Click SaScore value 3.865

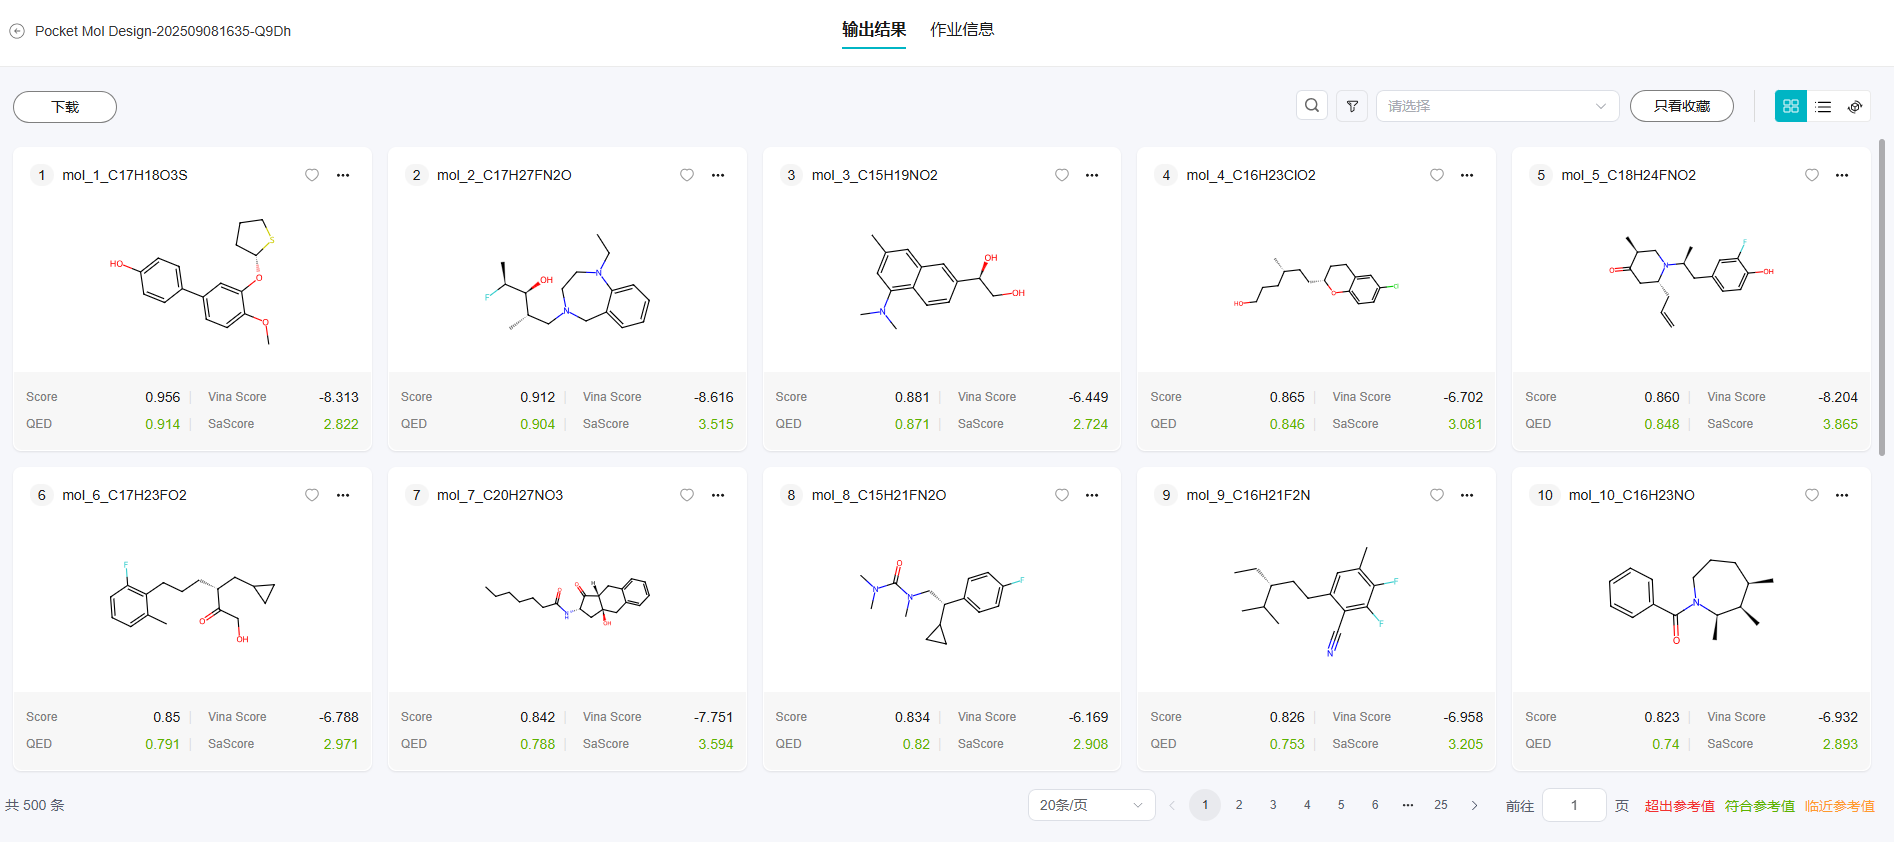(x=1840, y=424)
